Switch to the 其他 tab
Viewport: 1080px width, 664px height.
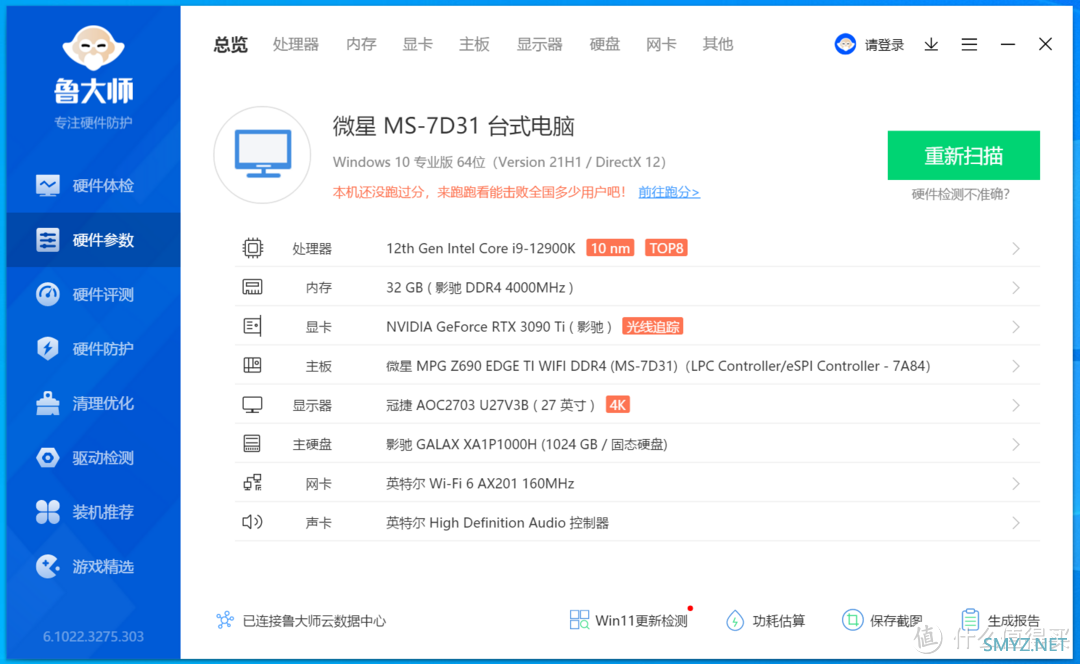718,45
